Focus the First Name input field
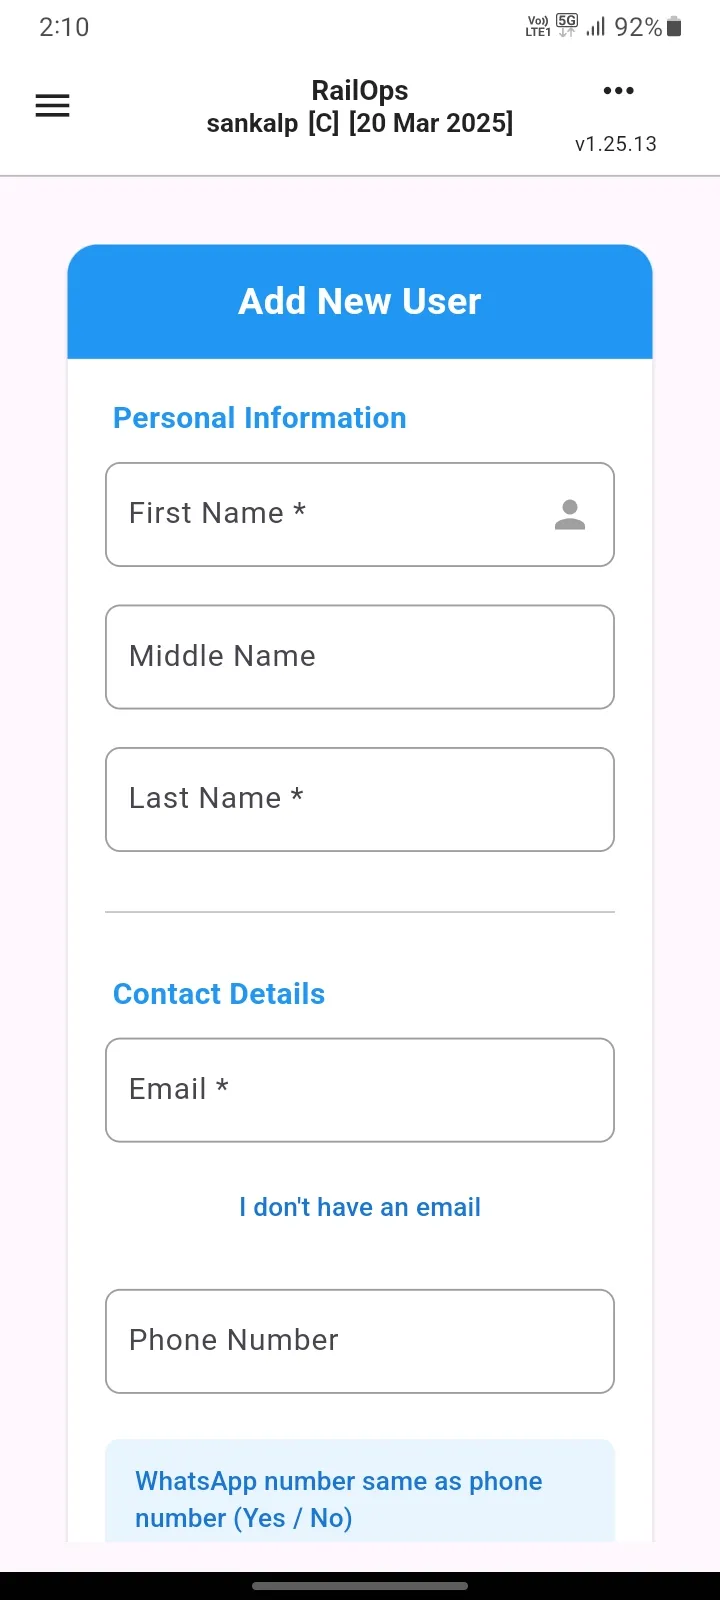 pos(360,514)
